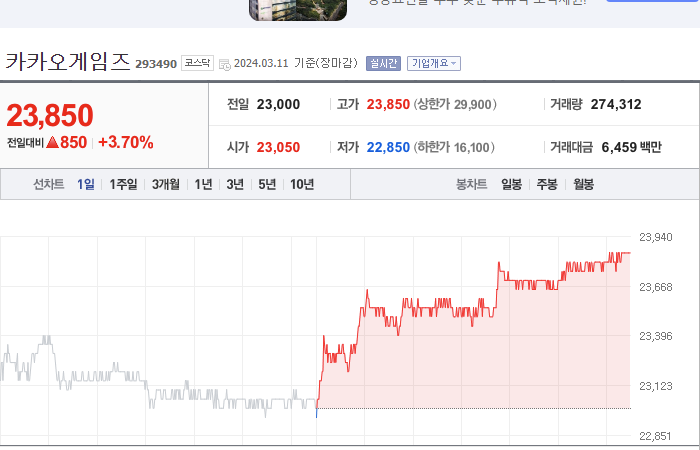Select the 1주일 line chart tab

click(x=123, y=184)
